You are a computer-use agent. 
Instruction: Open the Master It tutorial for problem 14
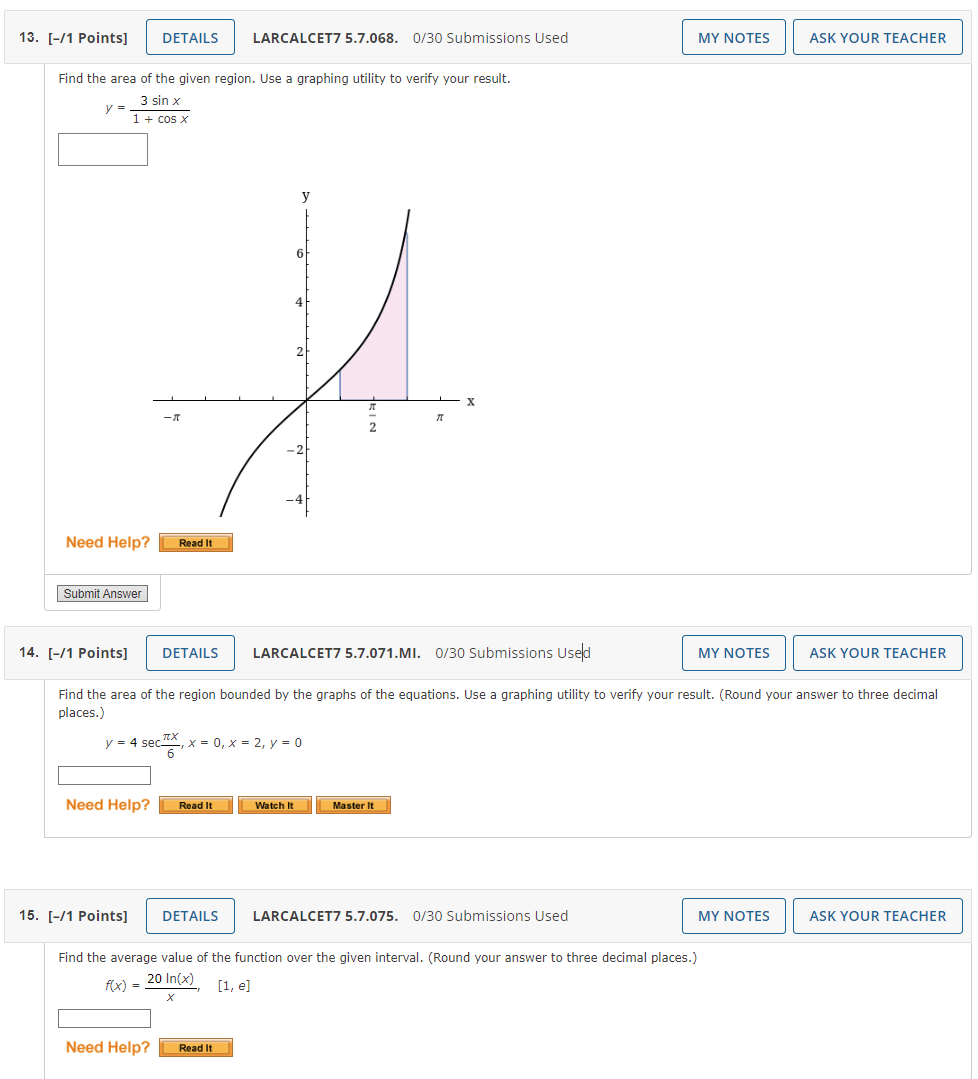353,805
